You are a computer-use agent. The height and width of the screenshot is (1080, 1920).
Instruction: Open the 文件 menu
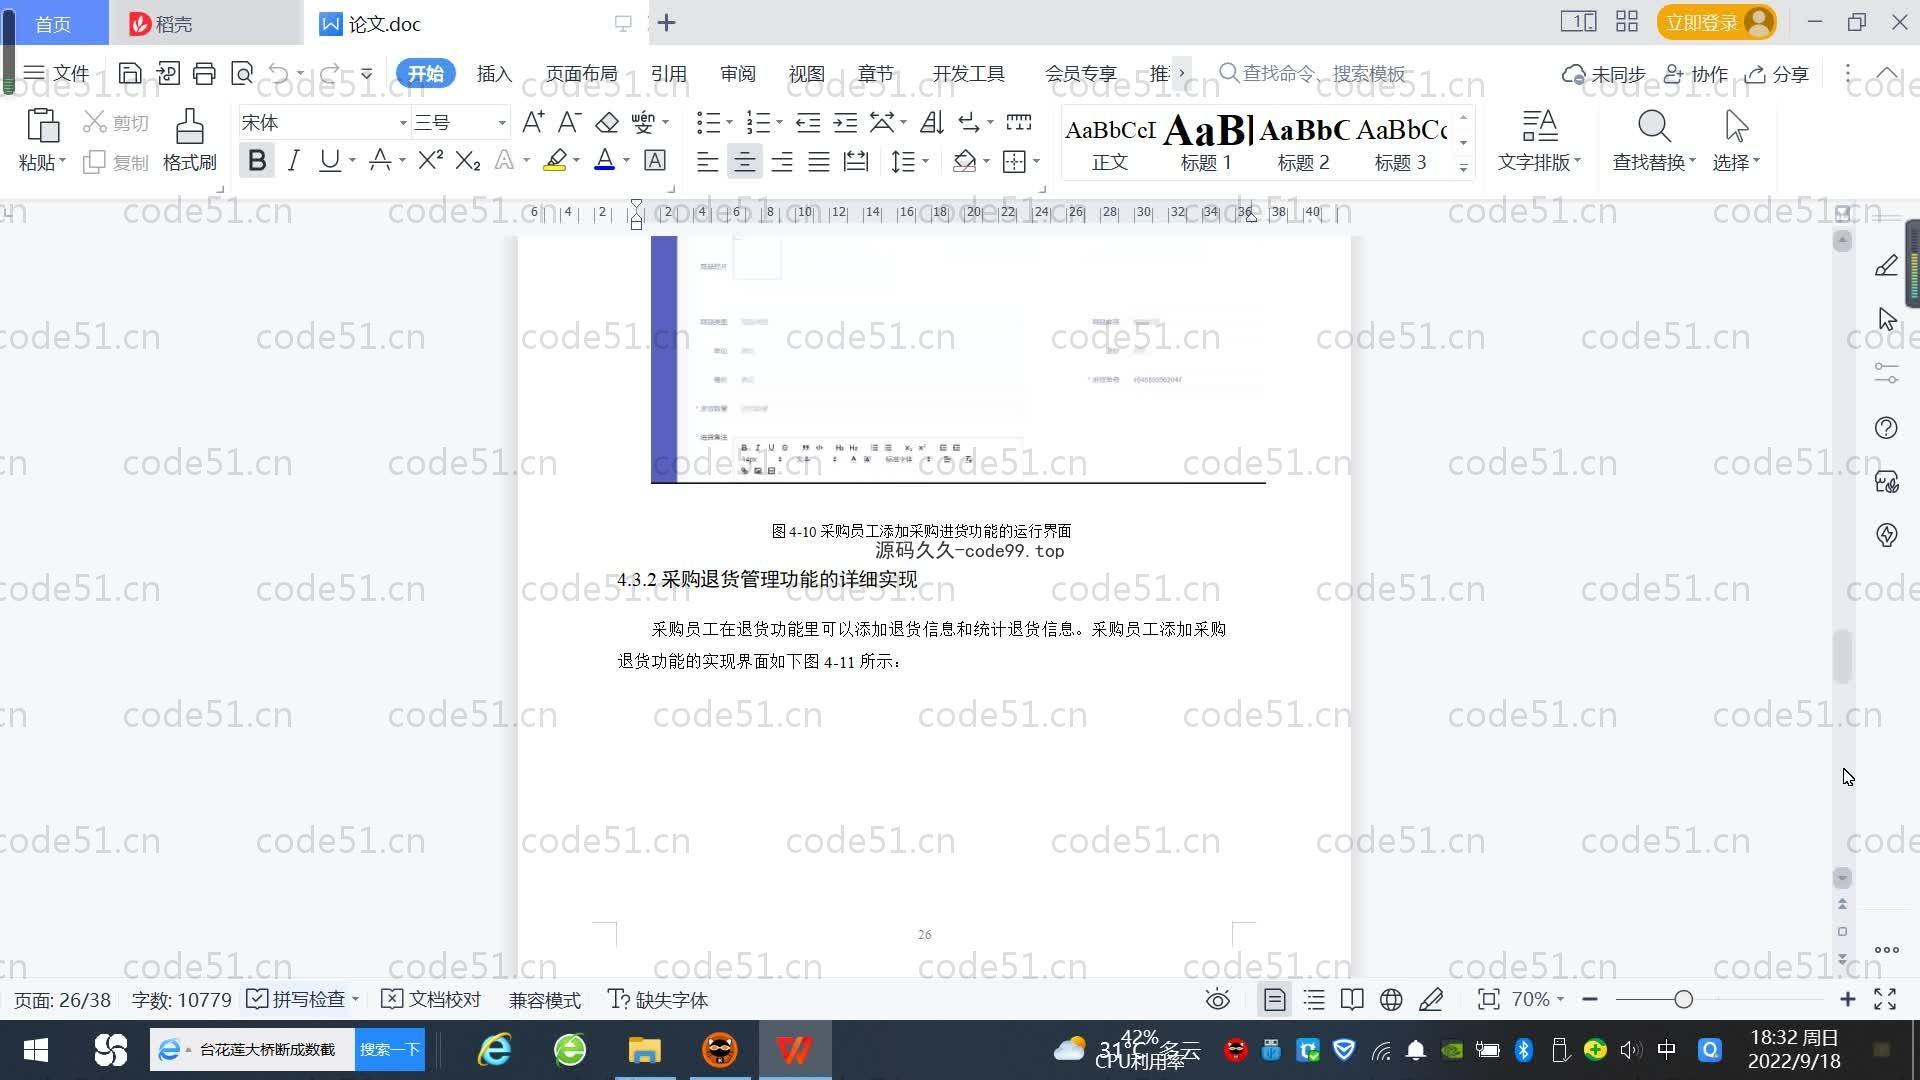56,73
